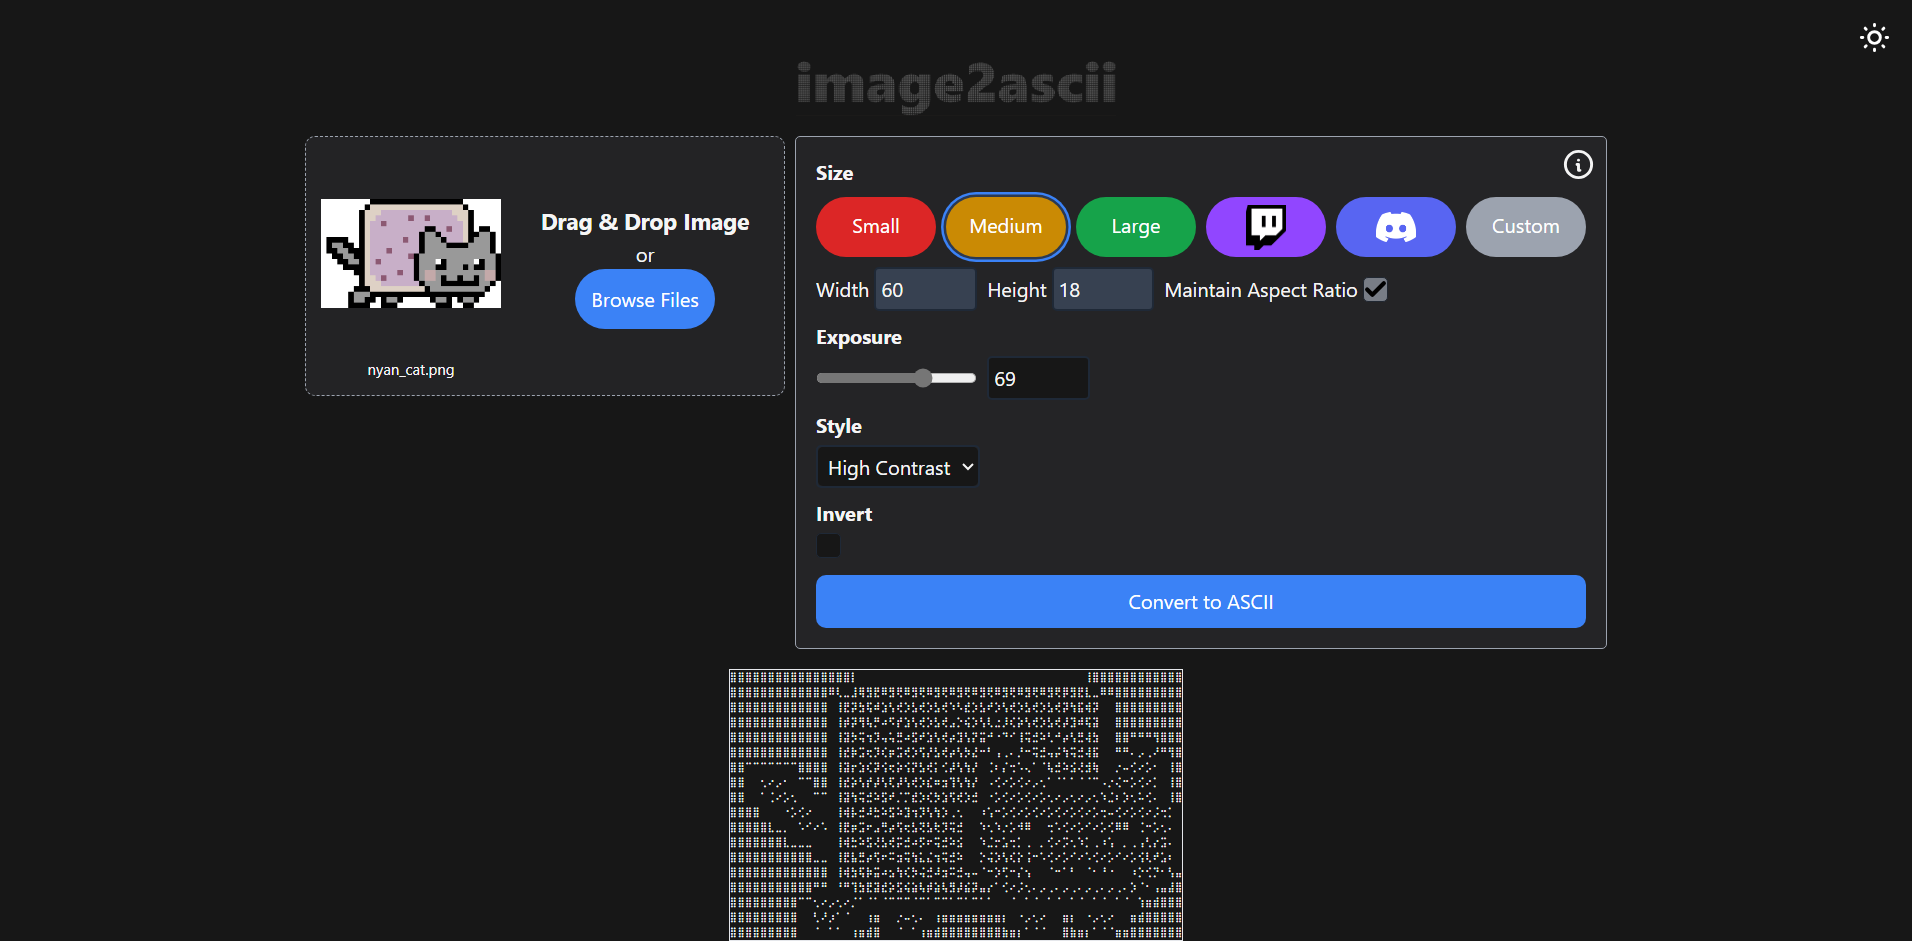Uncheck Maintain Aspect Ratio
This screenshot has width=1912, height=941.
1374,289
